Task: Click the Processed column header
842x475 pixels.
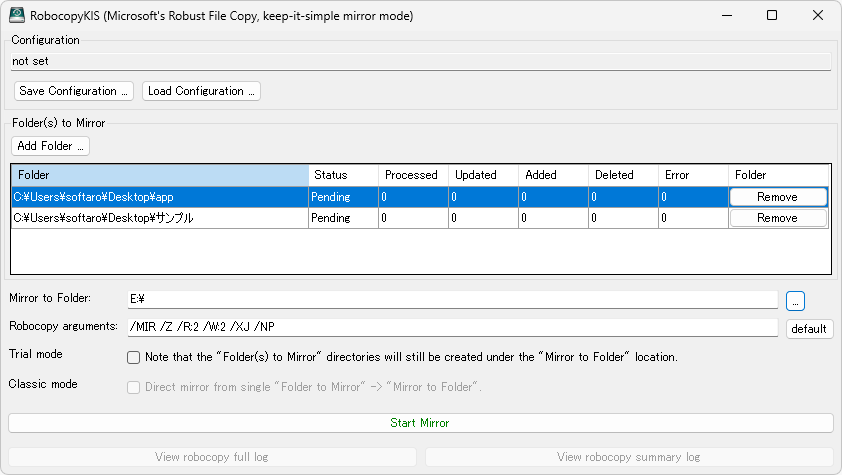Action: point(411,175)
